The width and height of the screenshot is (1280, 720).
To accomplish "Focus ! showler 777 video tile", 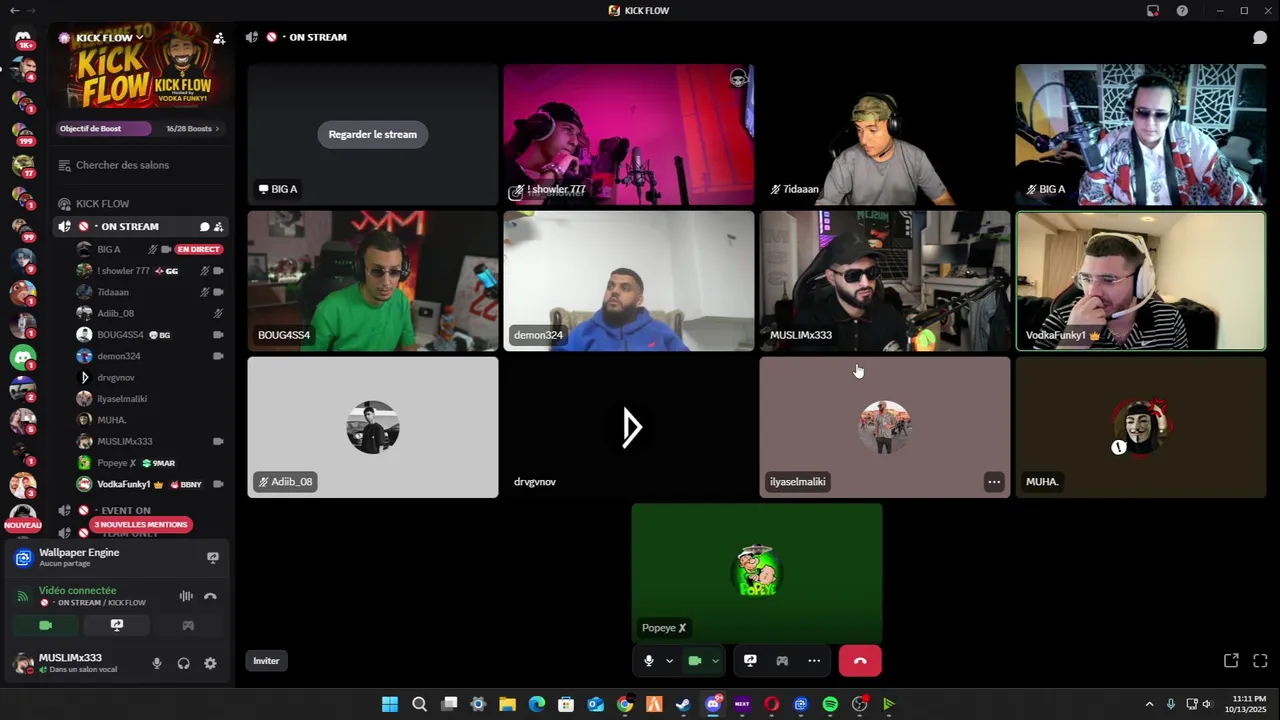I will [x=629, y=135].
